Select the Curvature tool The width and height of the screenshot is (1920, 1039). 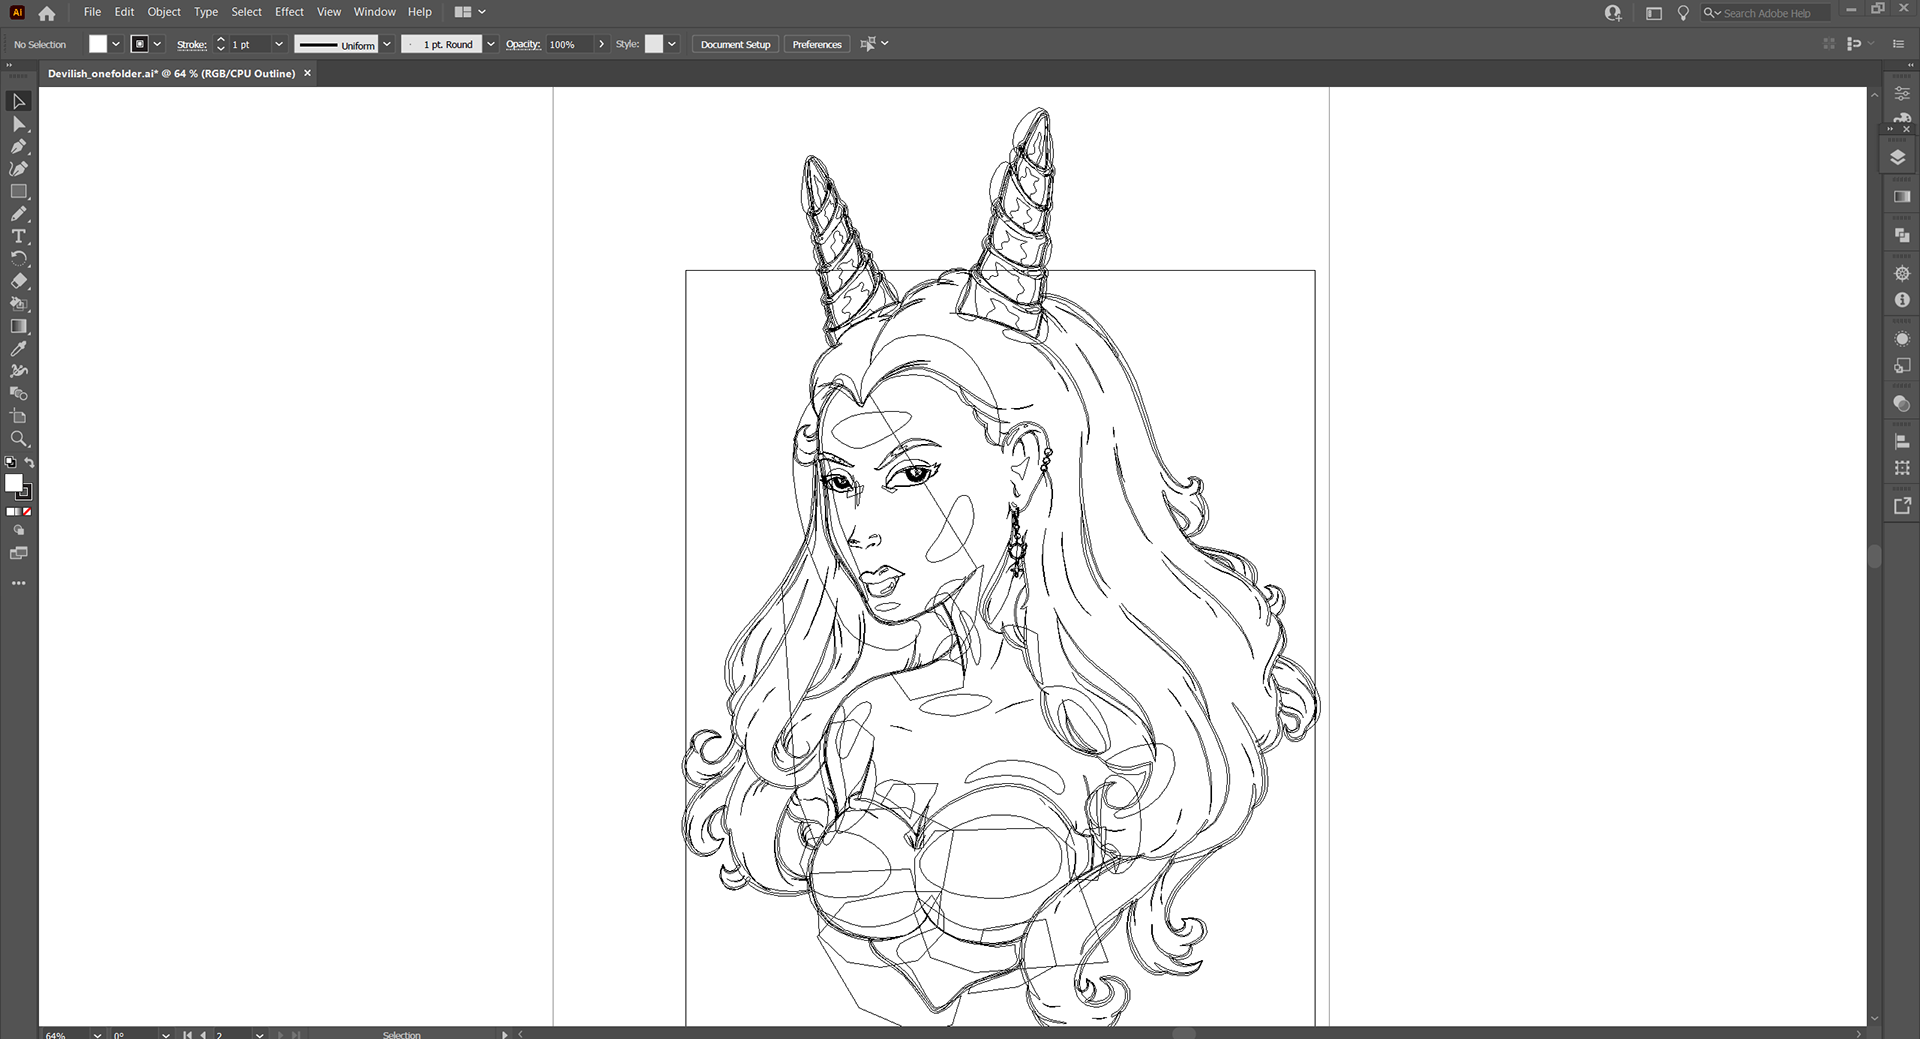19,169
